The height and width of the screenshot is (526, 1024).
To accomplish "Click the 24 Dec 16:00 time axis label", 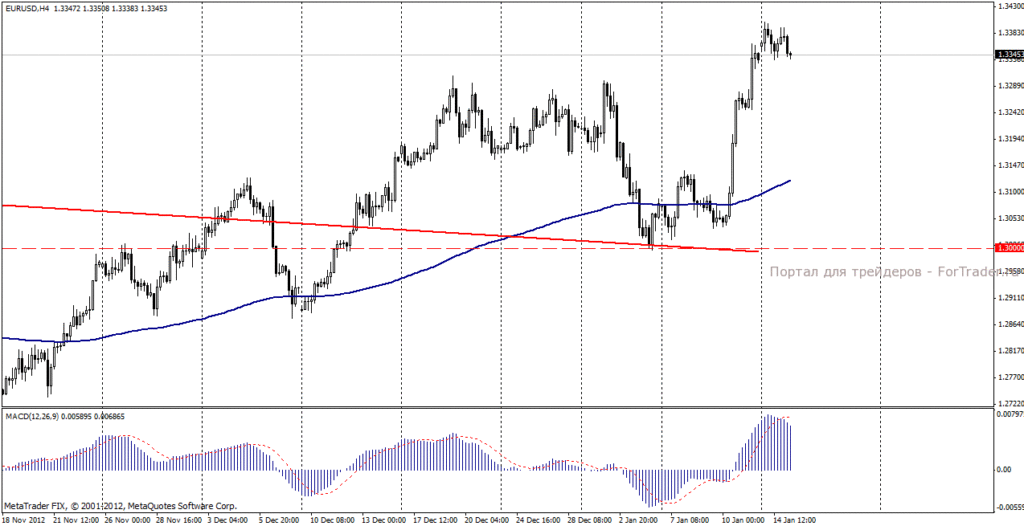I will [x=539, y=520].
